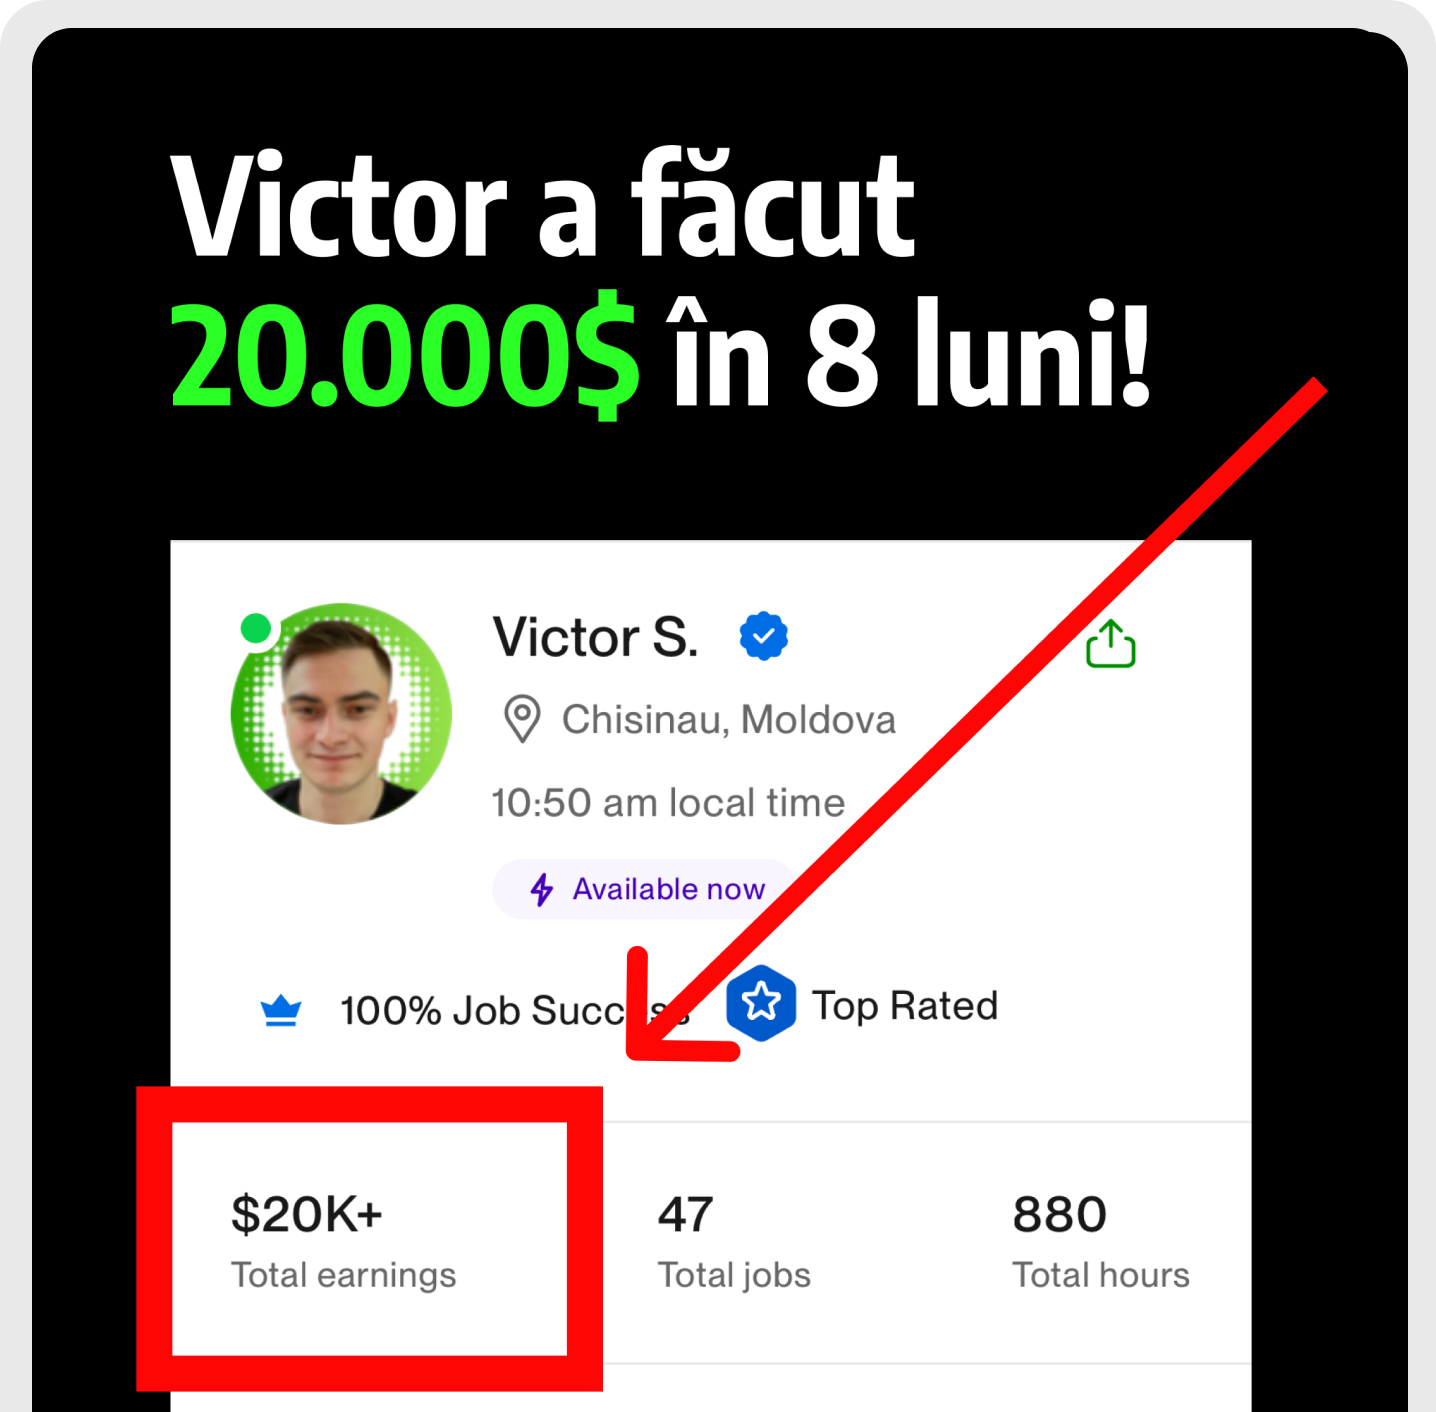Click the Top Rated star badge icon
Screen dimensions: 1436x1412
click(x=761, y=1003)
